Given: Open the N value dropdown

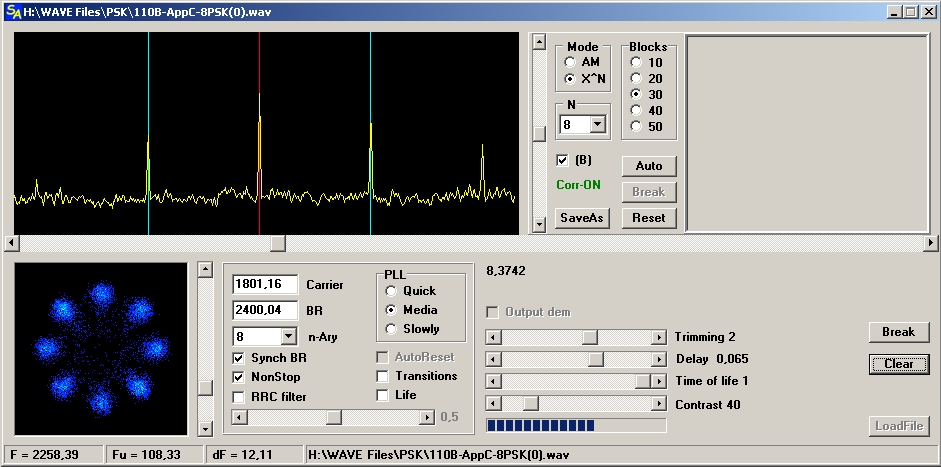Looking at the screenshot, I should pos(598,125).
